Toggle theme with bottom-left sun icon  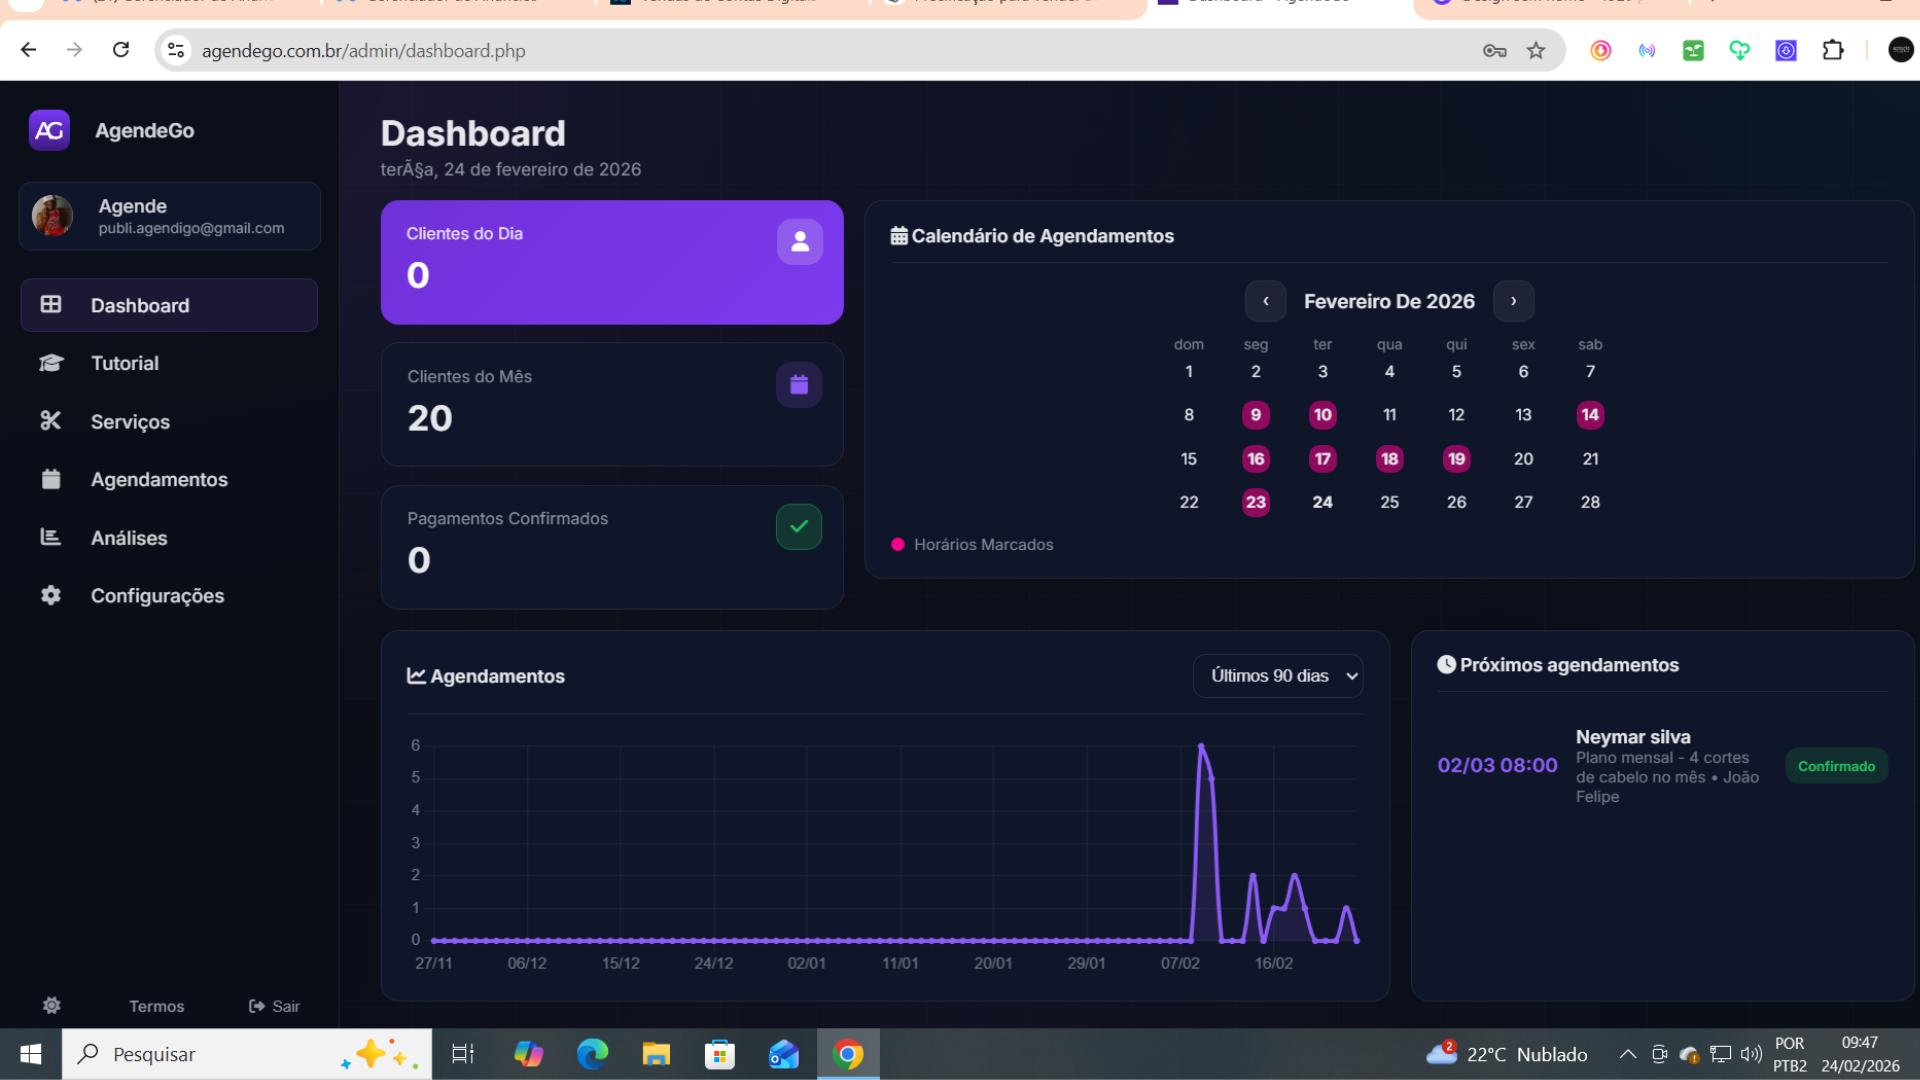pos(52,1005)
